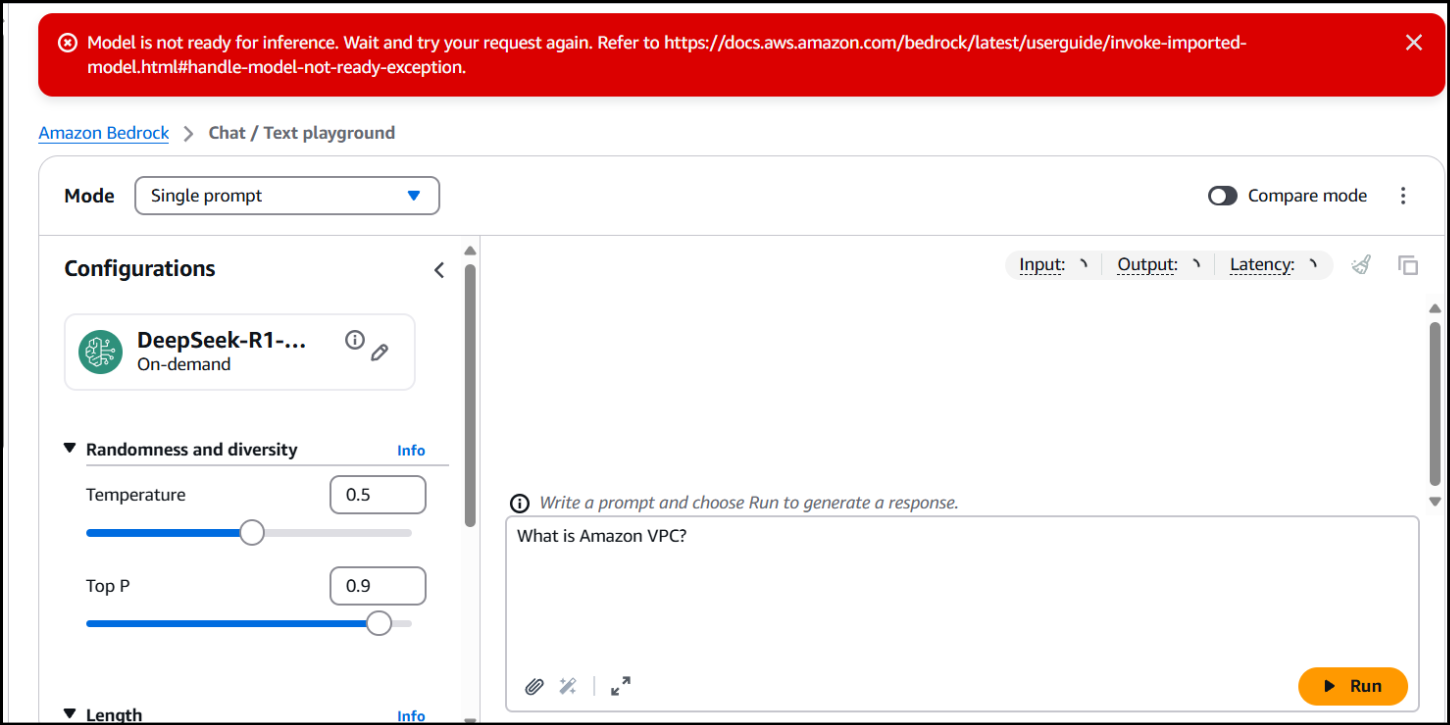1450x725 pixels.
Task: Collapse Randomness and diversity section
Action: (x=69, y=448)
